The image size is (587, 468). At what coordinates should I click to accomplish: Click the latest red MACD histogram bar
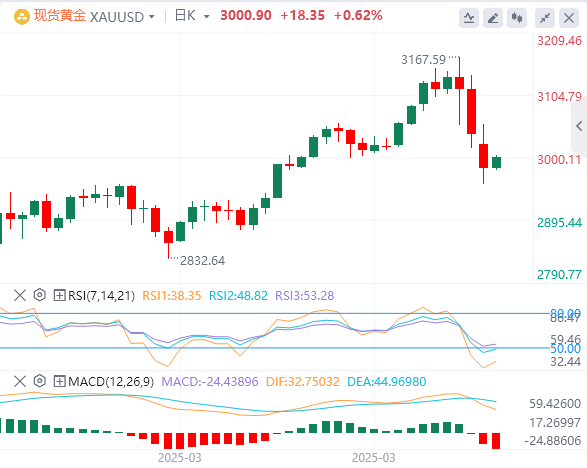point(496,441)
